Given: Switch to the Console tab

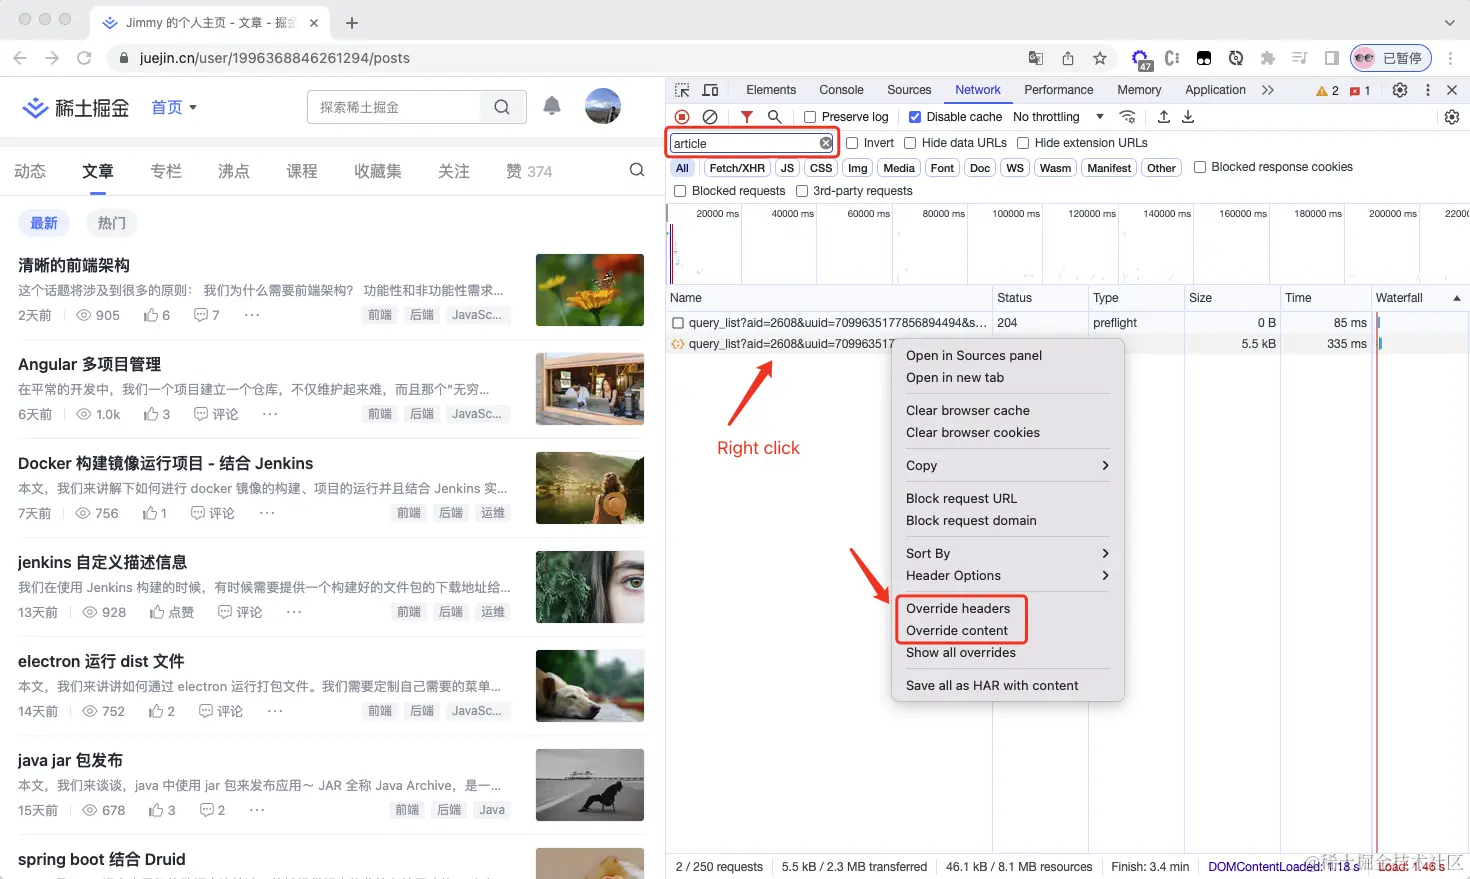Looking at the screenshot, I should [x=841, y=90].
